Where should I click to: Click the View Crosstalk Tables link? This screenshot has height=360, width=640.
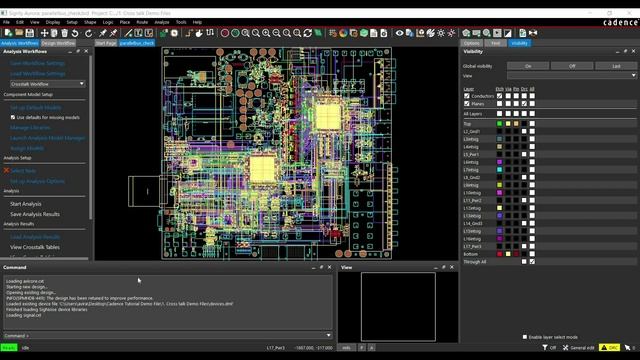coord(35,247)
